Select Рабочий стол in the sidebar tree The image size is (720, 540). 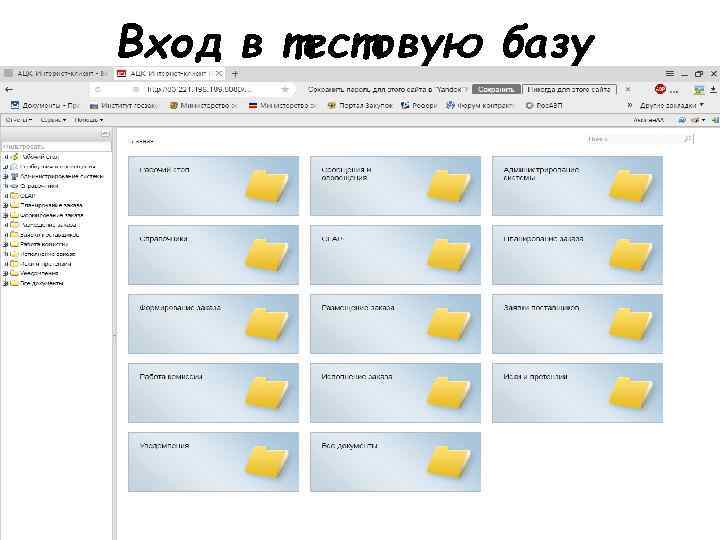point(39,157)
